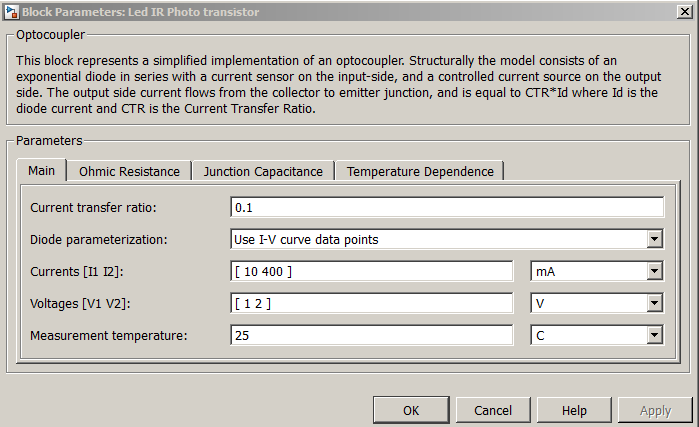Focus the Currents [I1 I2] input field
Screen dimensions: 699x427
click(x=371, y=271)
